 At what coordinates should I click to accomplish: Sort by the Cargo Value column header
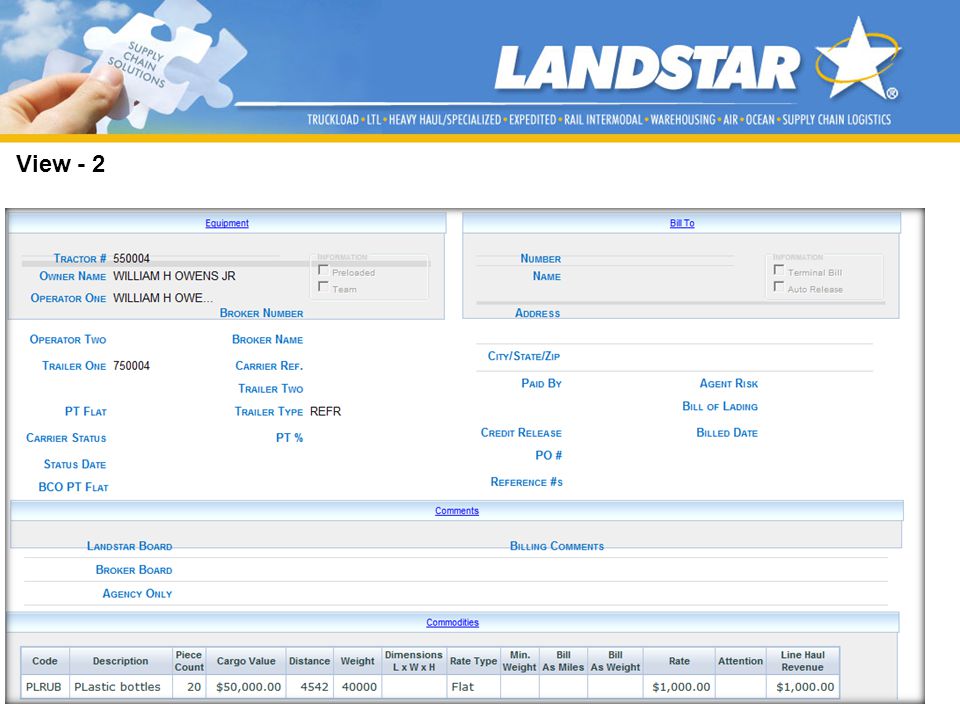coord(246,661)
